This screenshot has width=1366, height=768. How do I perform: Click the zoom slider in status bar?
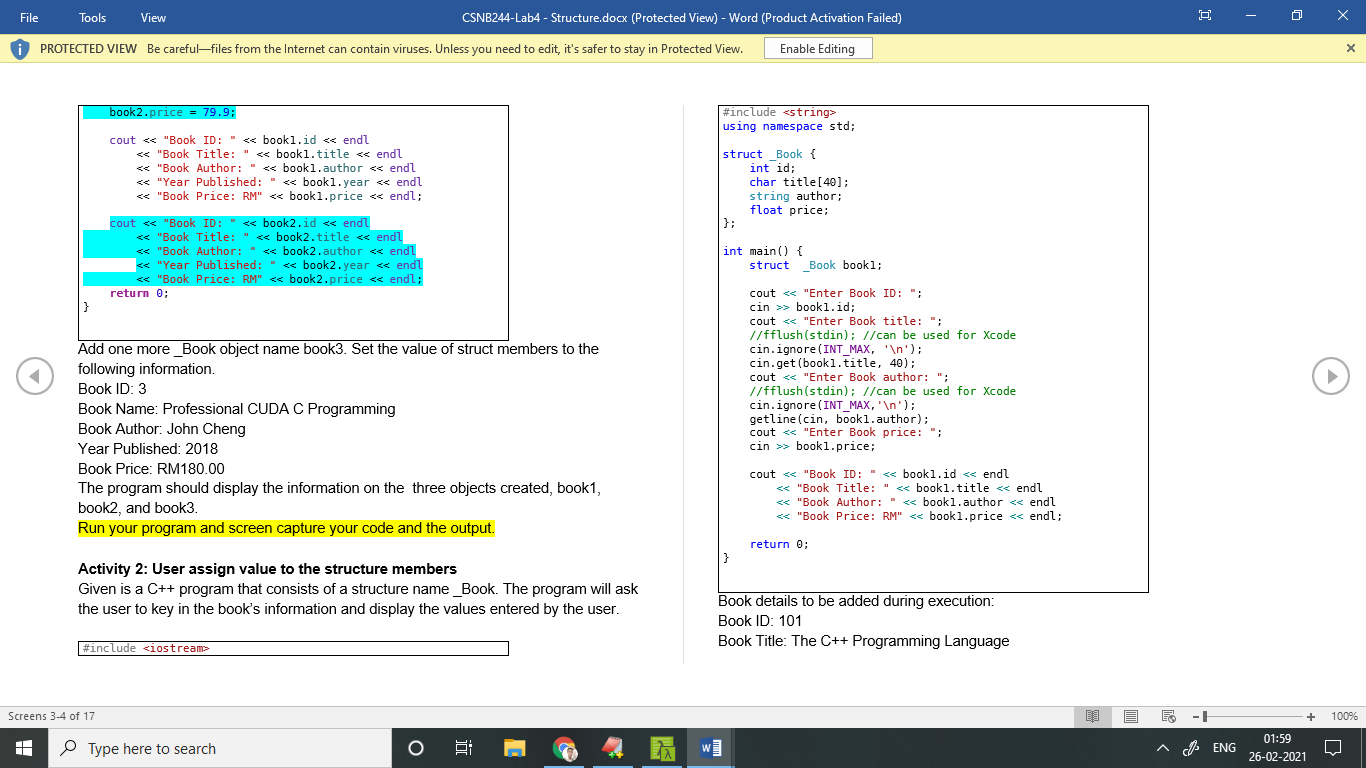tap(1253, 716)
